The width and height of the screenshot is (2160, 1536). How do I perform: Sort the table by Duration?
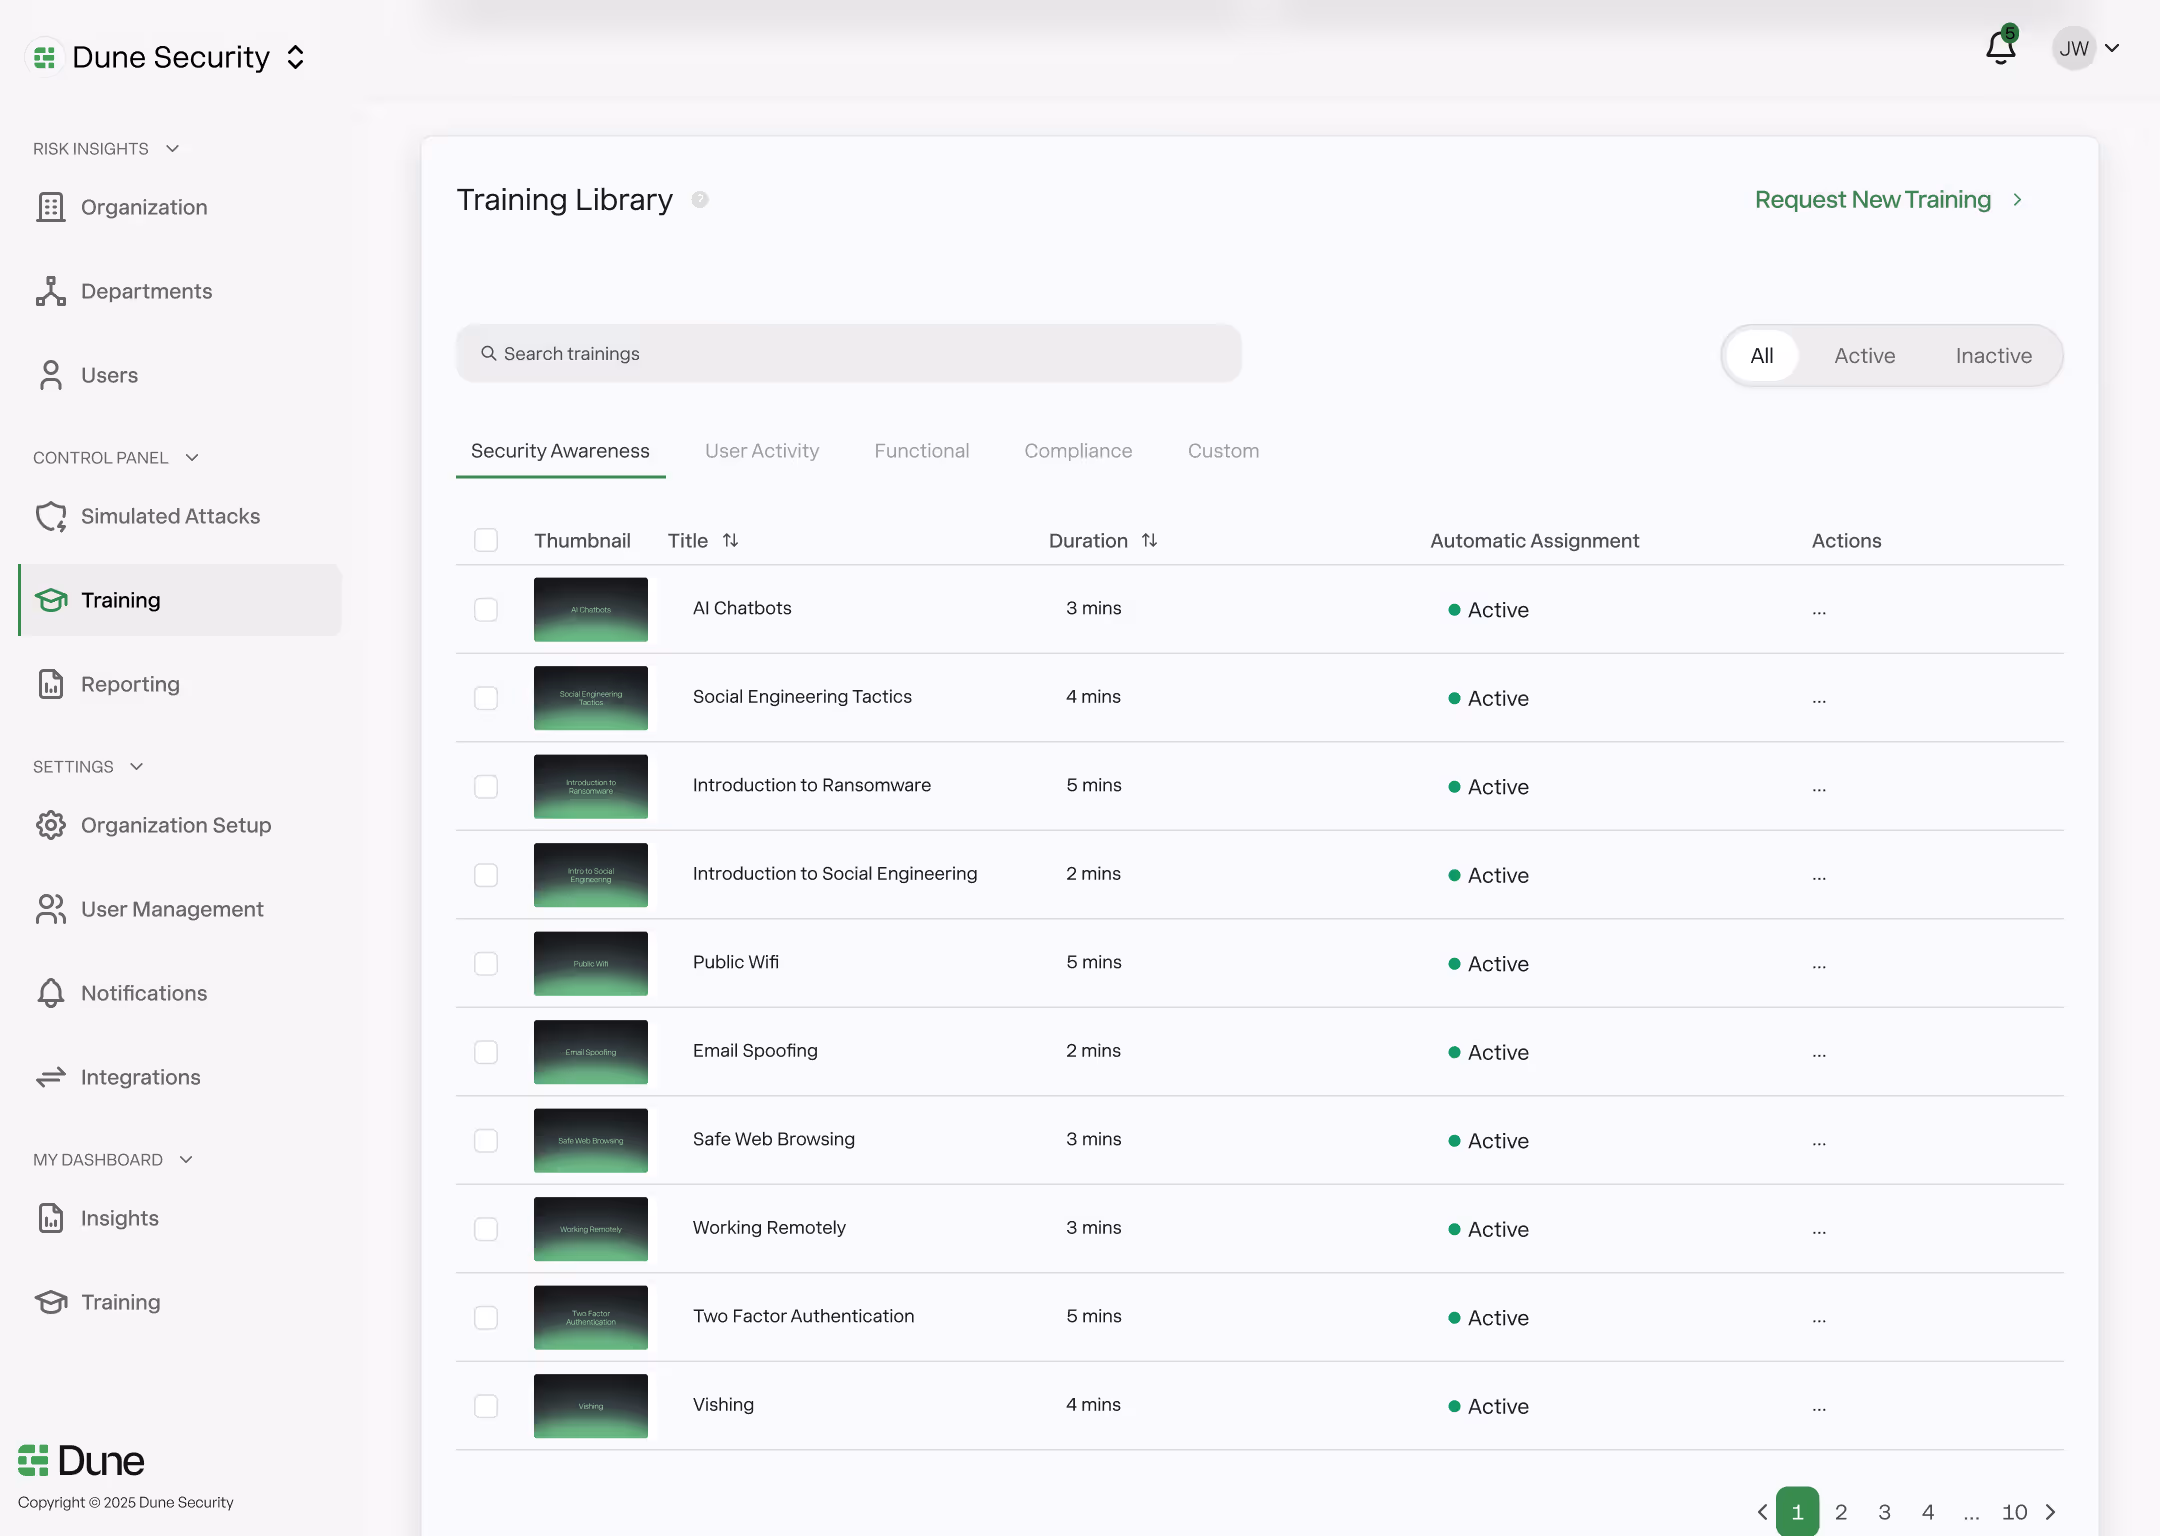coord(1149,540)
